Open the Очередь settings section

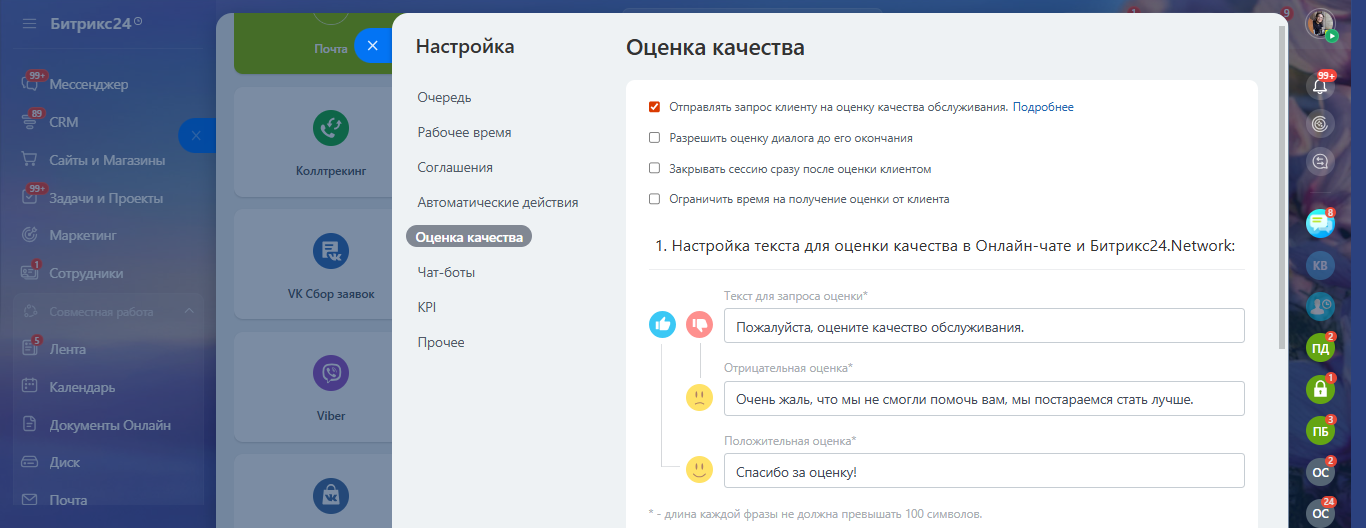(444, 97)
